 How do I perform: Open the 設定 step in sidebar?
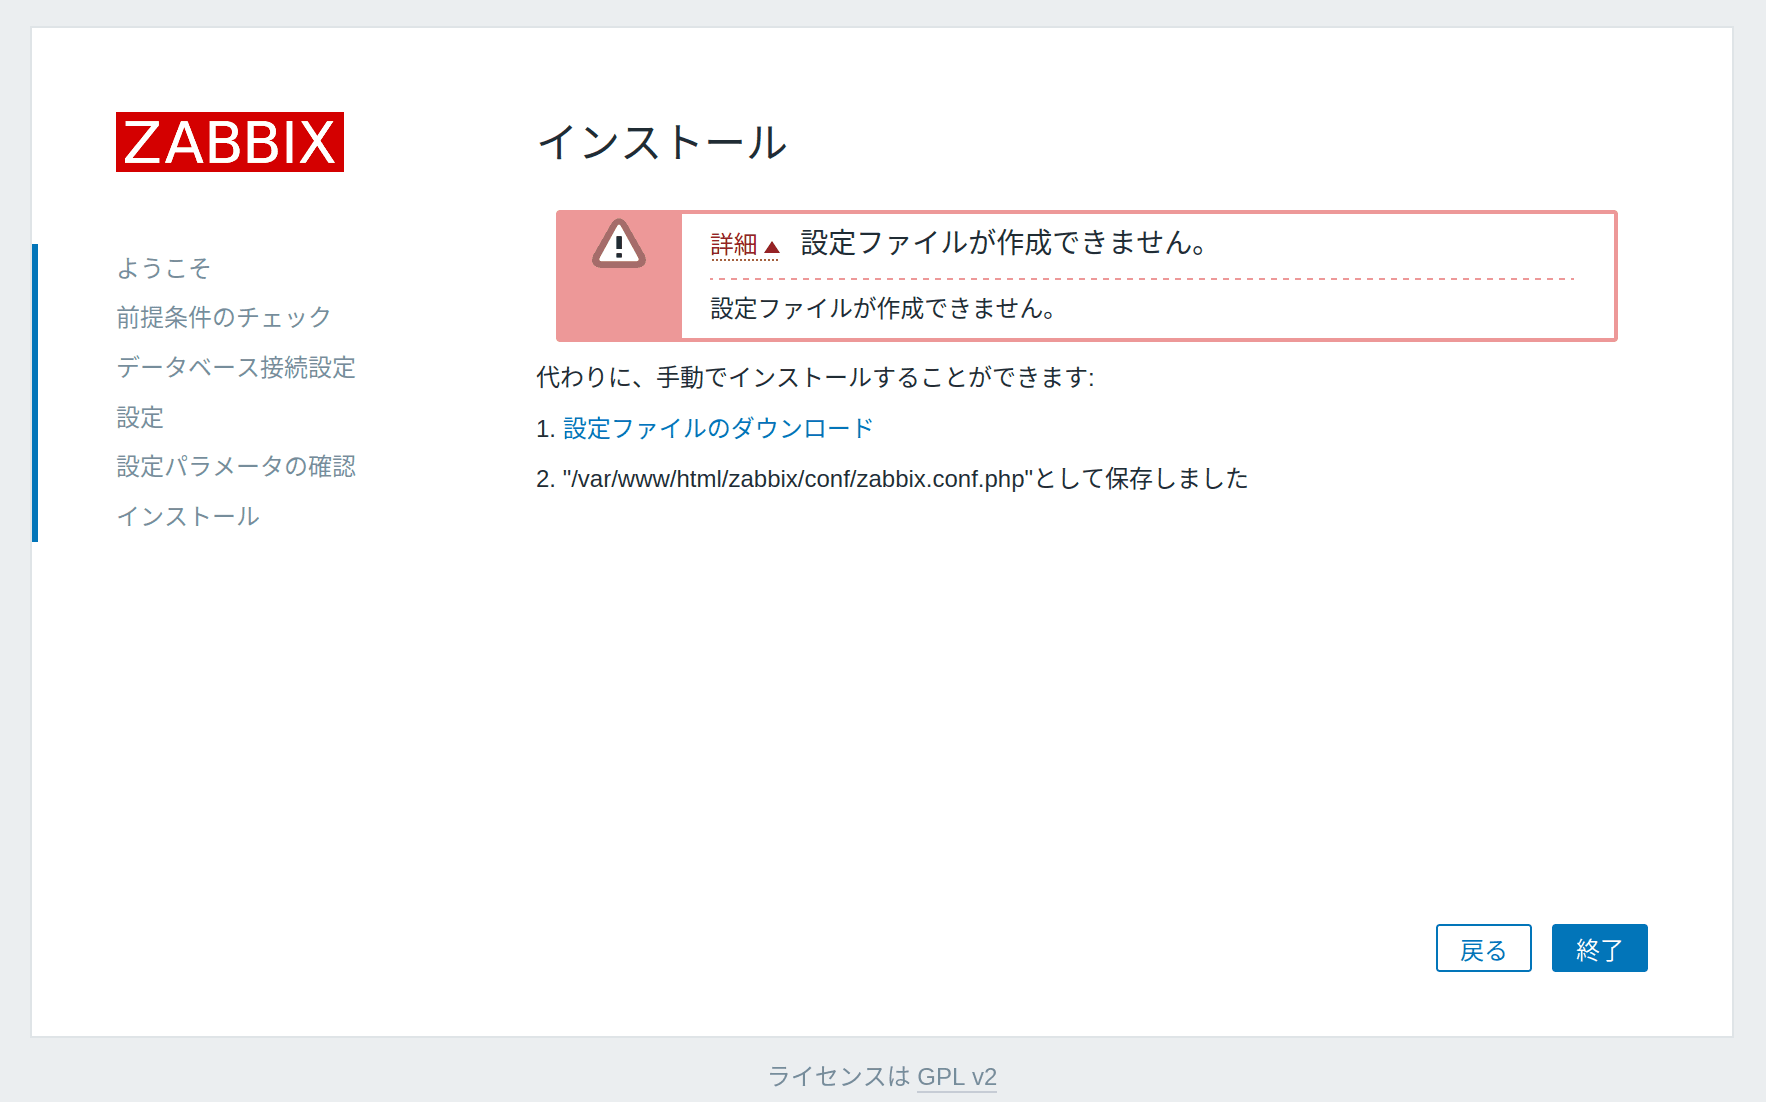[140, 417]
